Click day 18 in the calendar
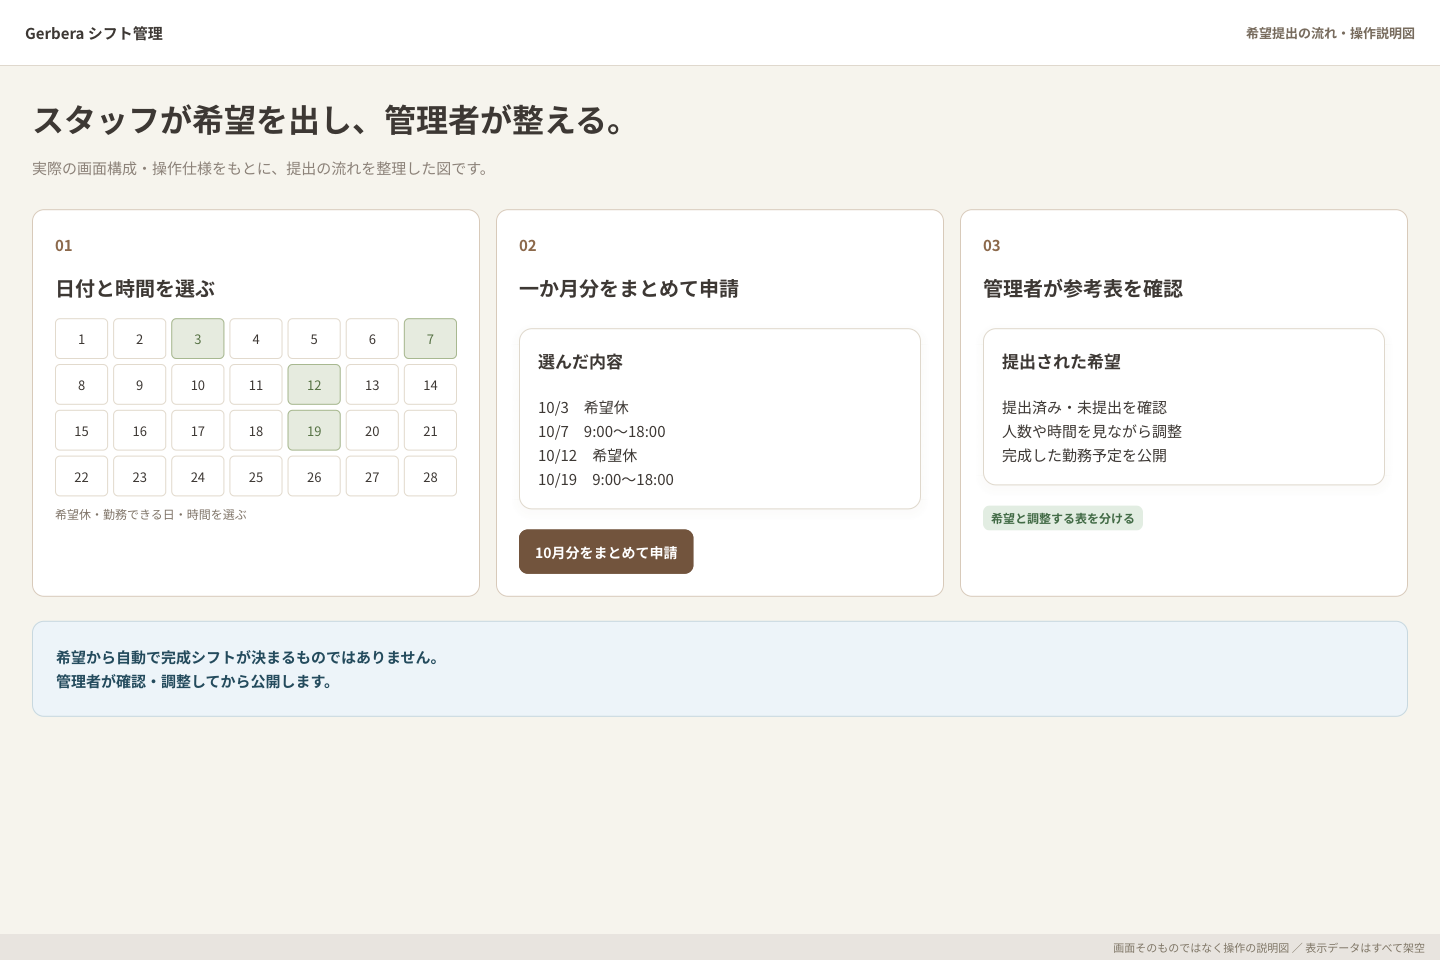 pyautogui.click(x=256, y=431)
